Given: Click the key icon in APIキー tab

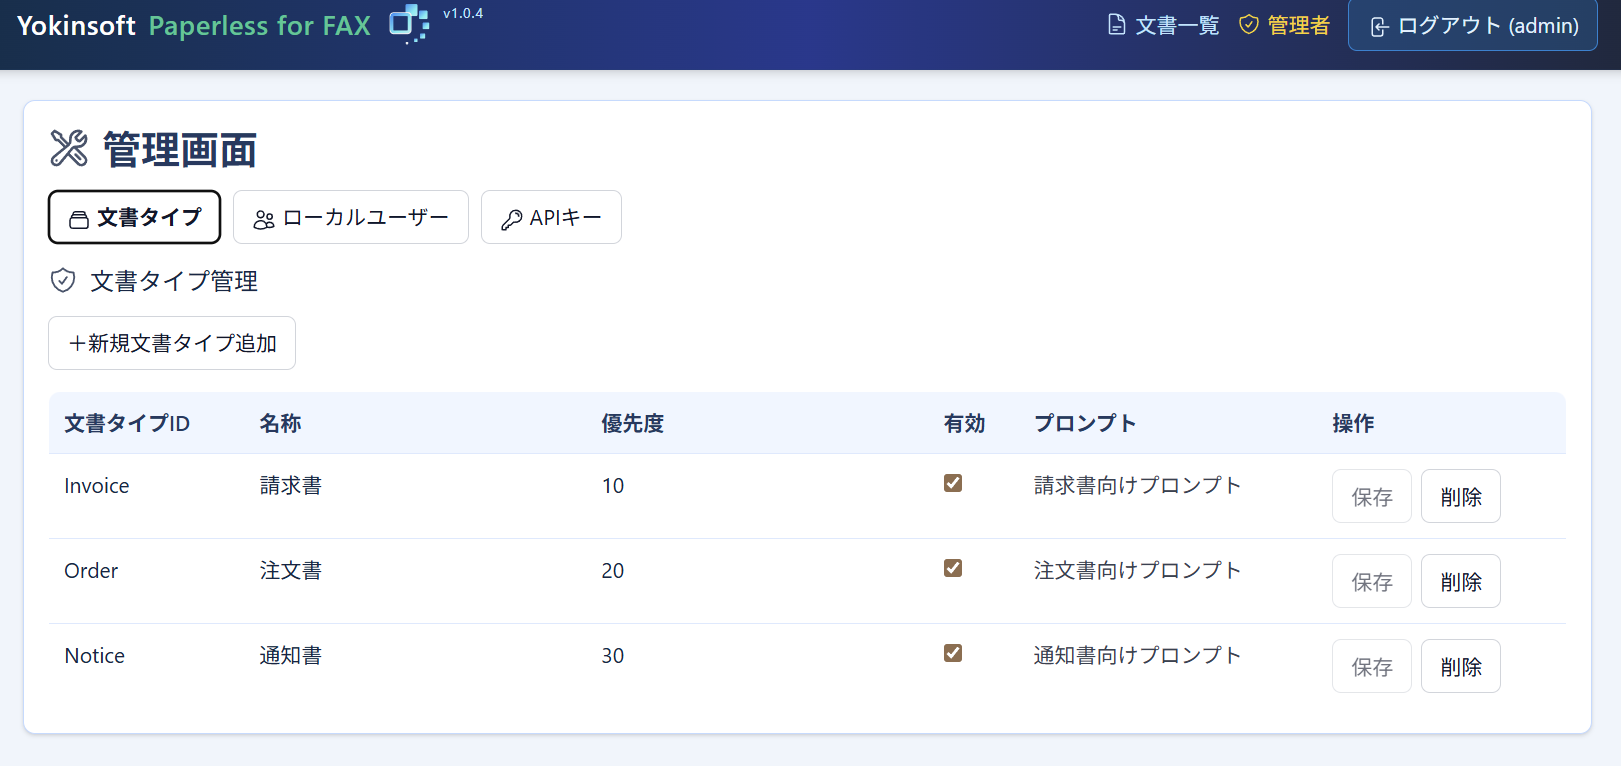Looking at the screenshot, I should point(511,220).
